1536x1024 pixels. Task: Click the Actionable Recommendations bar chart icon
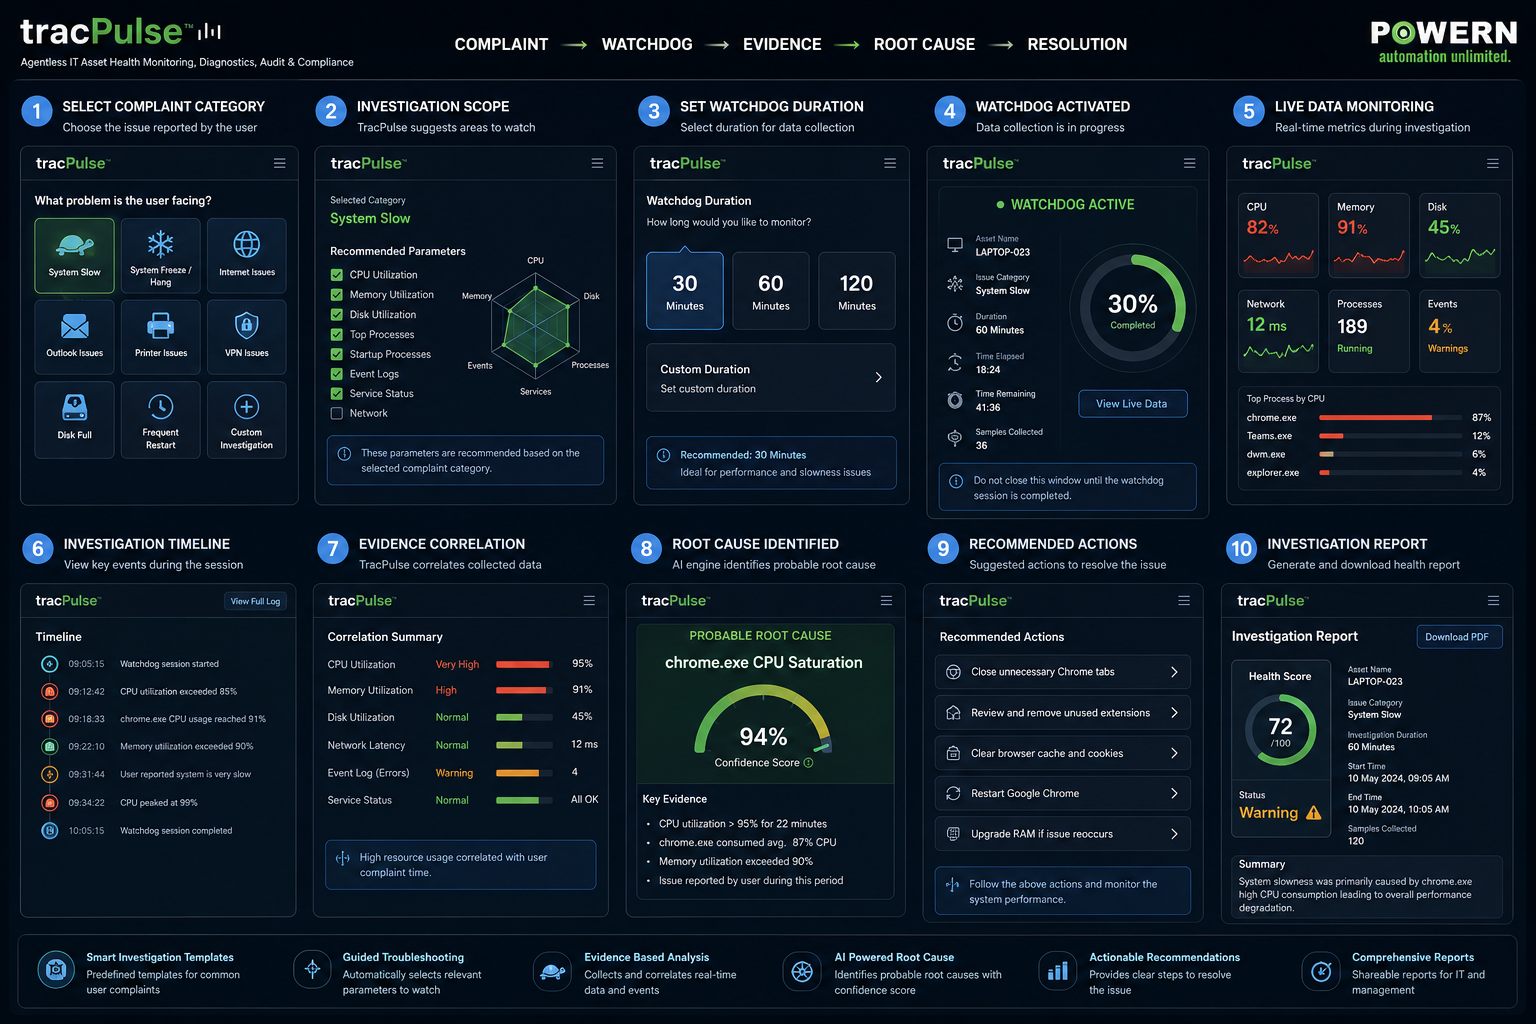(1057, 971)
